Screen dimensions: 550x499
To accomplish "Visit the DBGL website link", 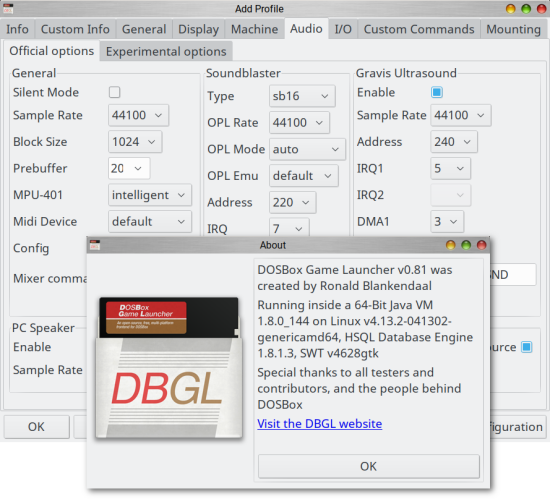I will tap(320, 424).
